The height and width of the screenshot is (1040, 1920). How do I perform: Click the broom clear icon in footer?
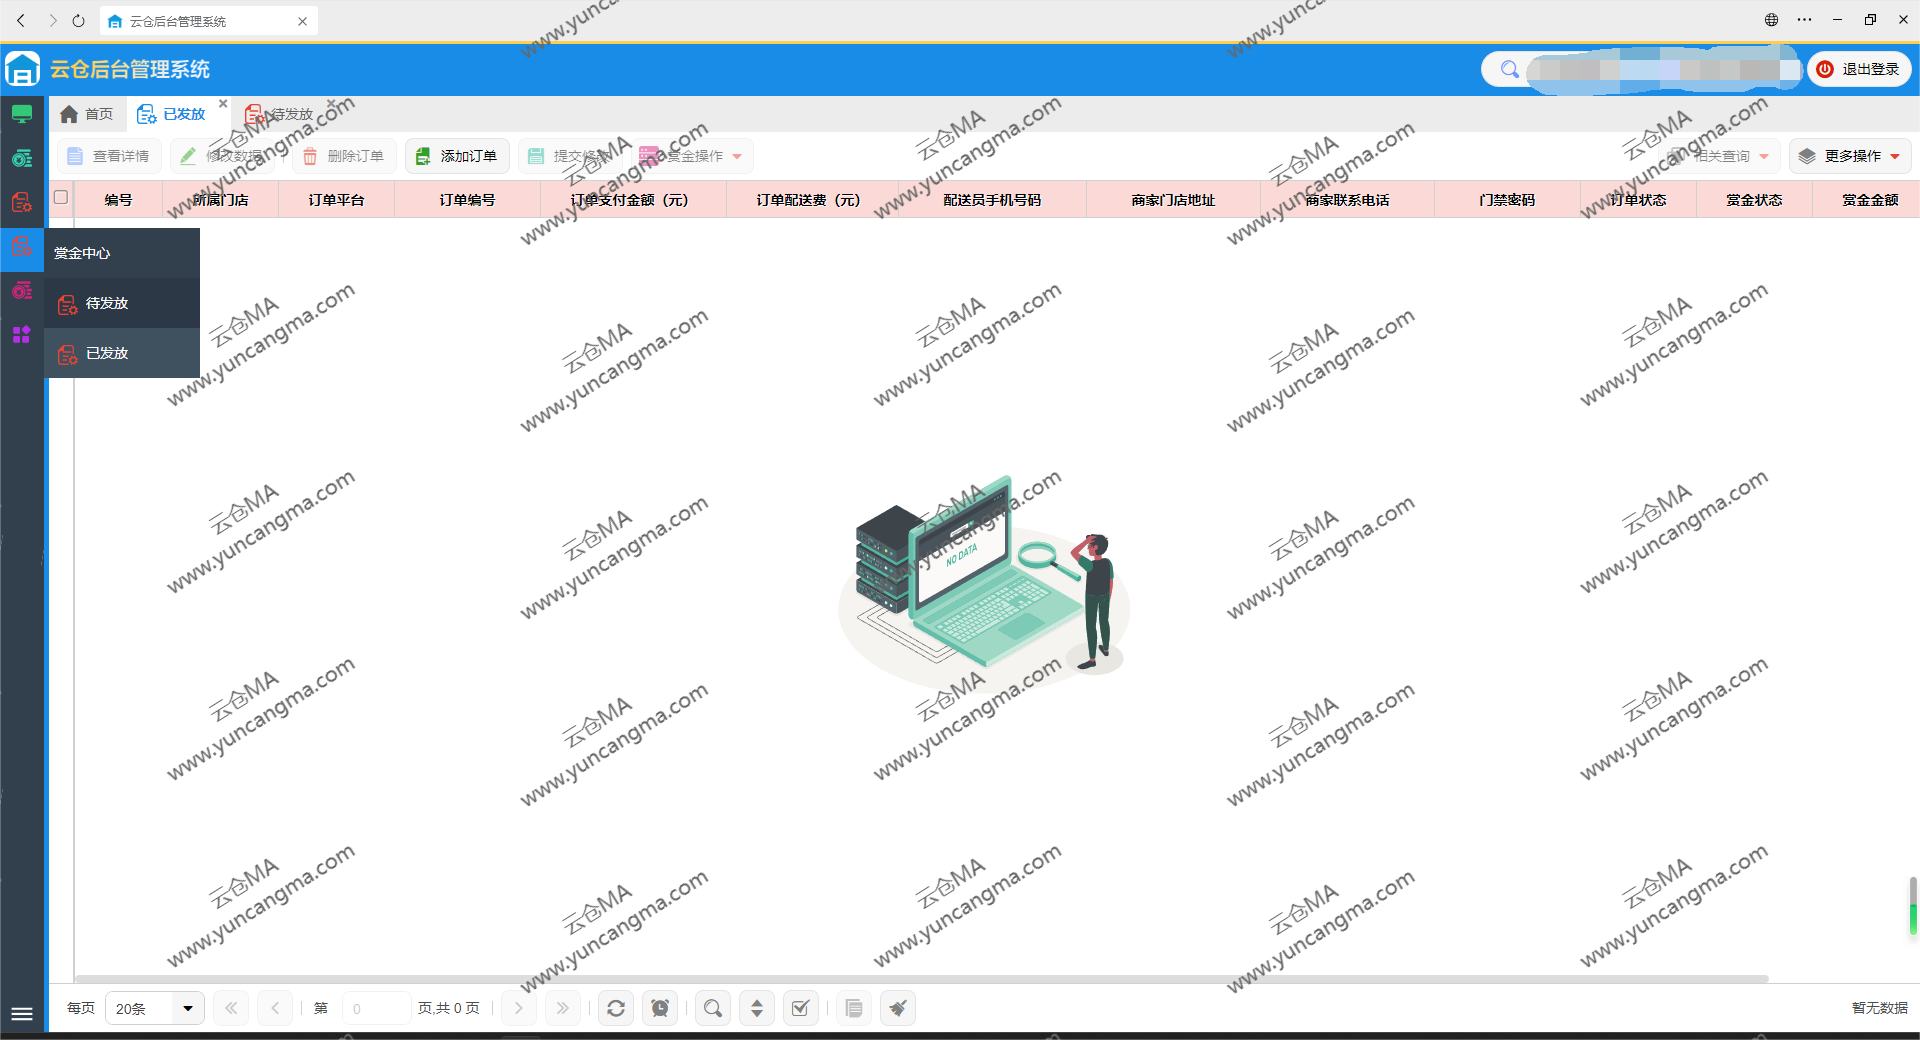click(x=898, y=1008)
